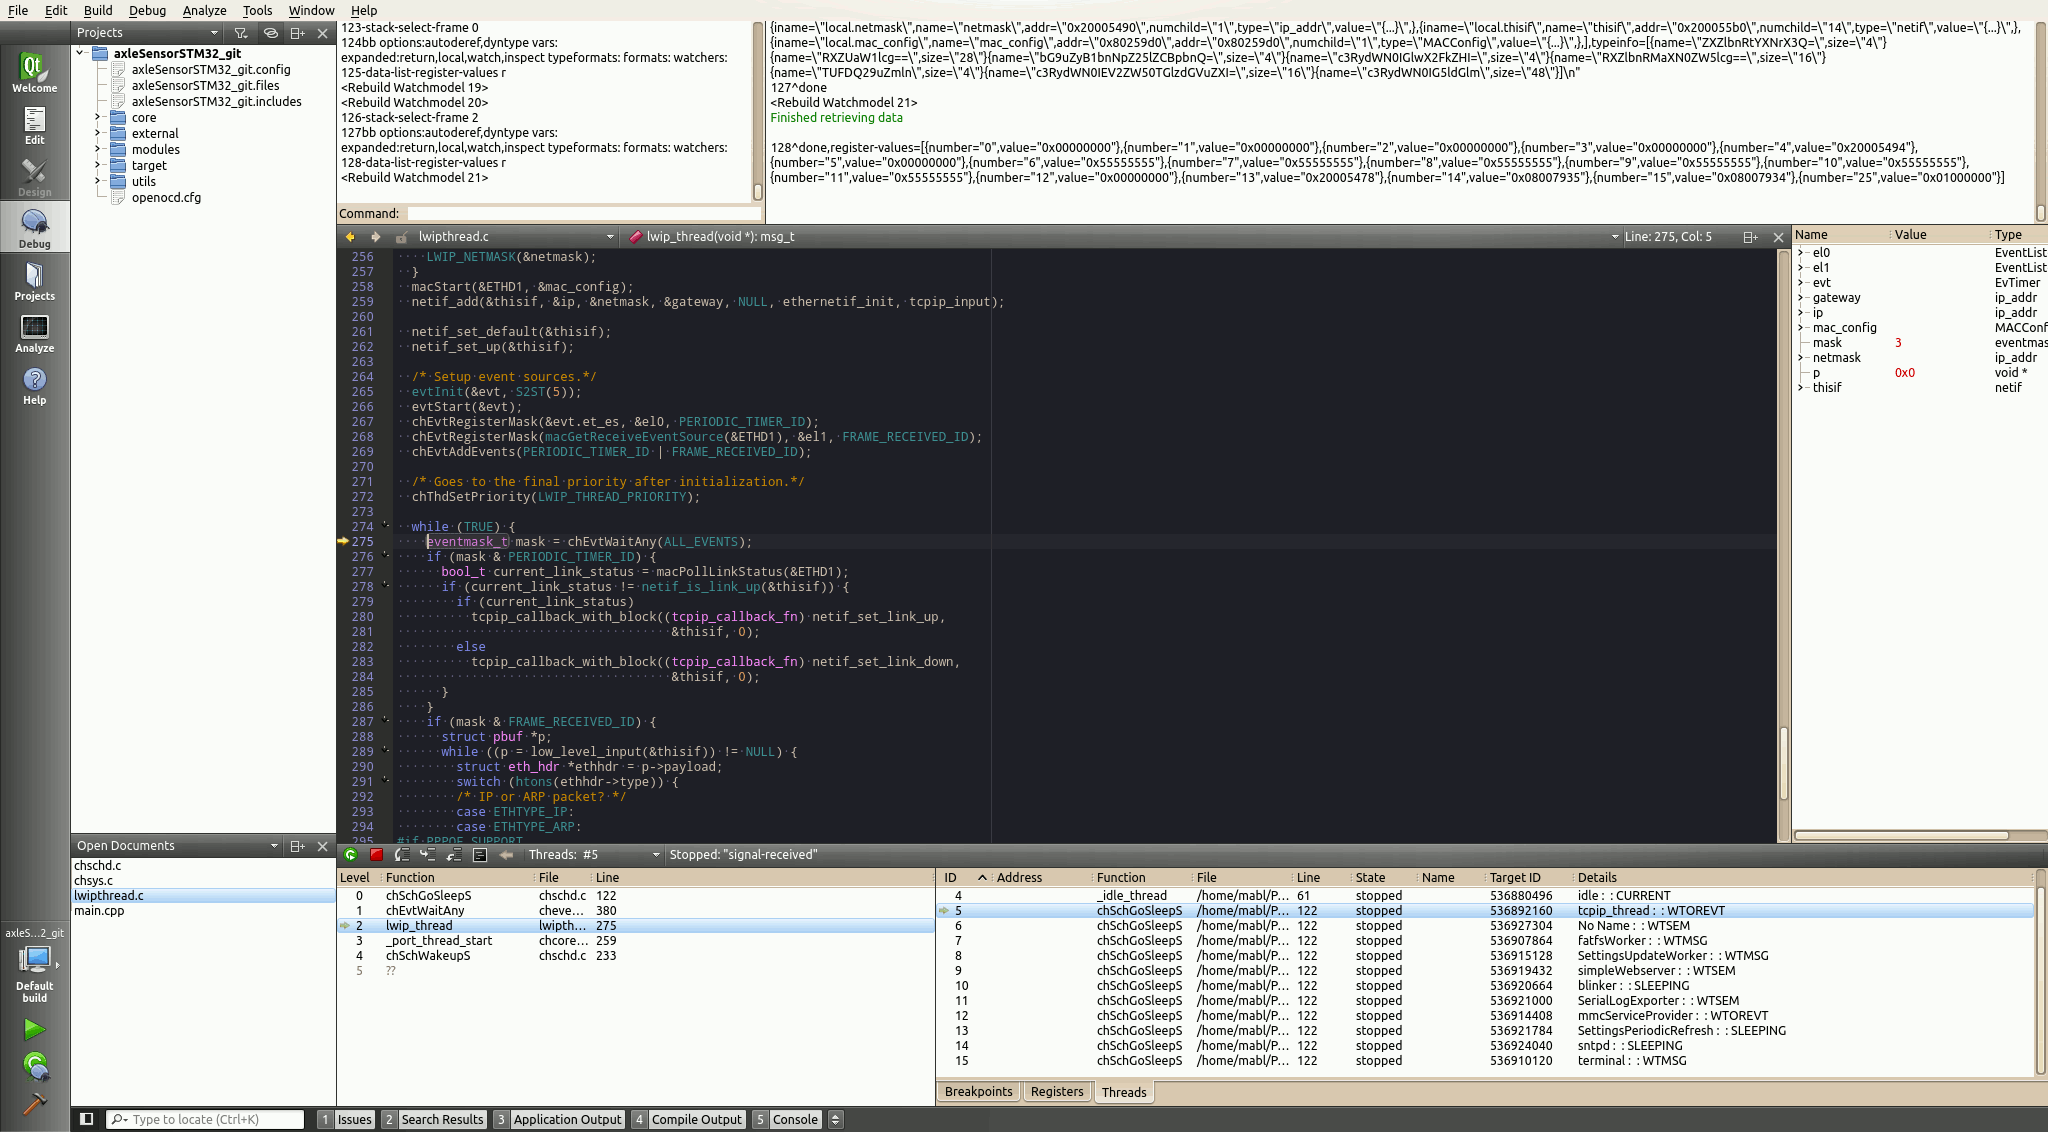Click the Build Project hammer icon
2048x1132 pixels.
pyautogui.click(x=35, y=1103)
